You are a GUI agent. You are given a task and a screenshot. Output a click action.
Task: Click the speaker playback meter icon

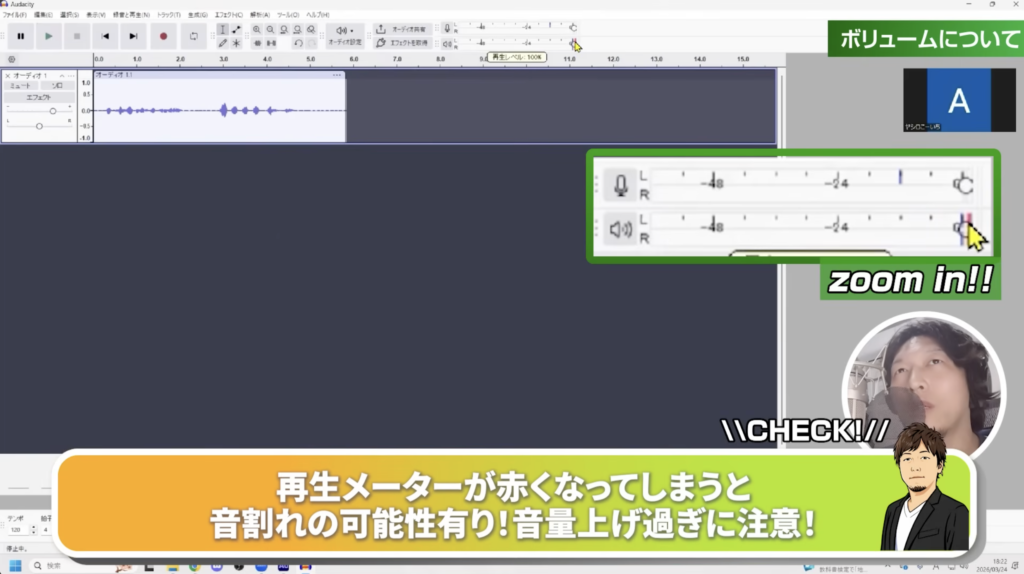click(x=447, y=42)
